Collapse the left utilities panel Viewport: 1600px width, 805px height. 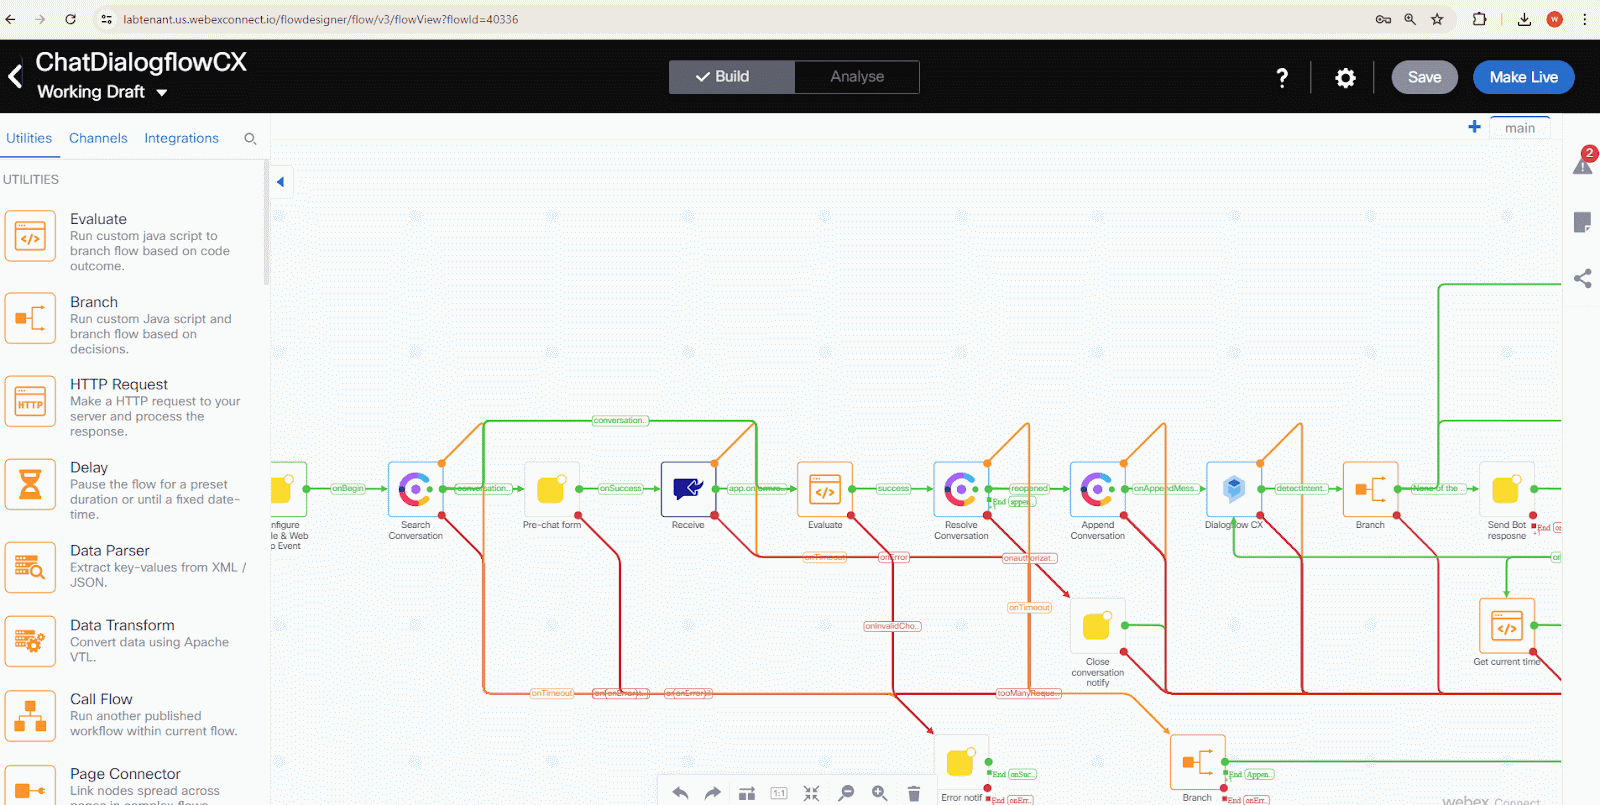(x=281, y=182)
